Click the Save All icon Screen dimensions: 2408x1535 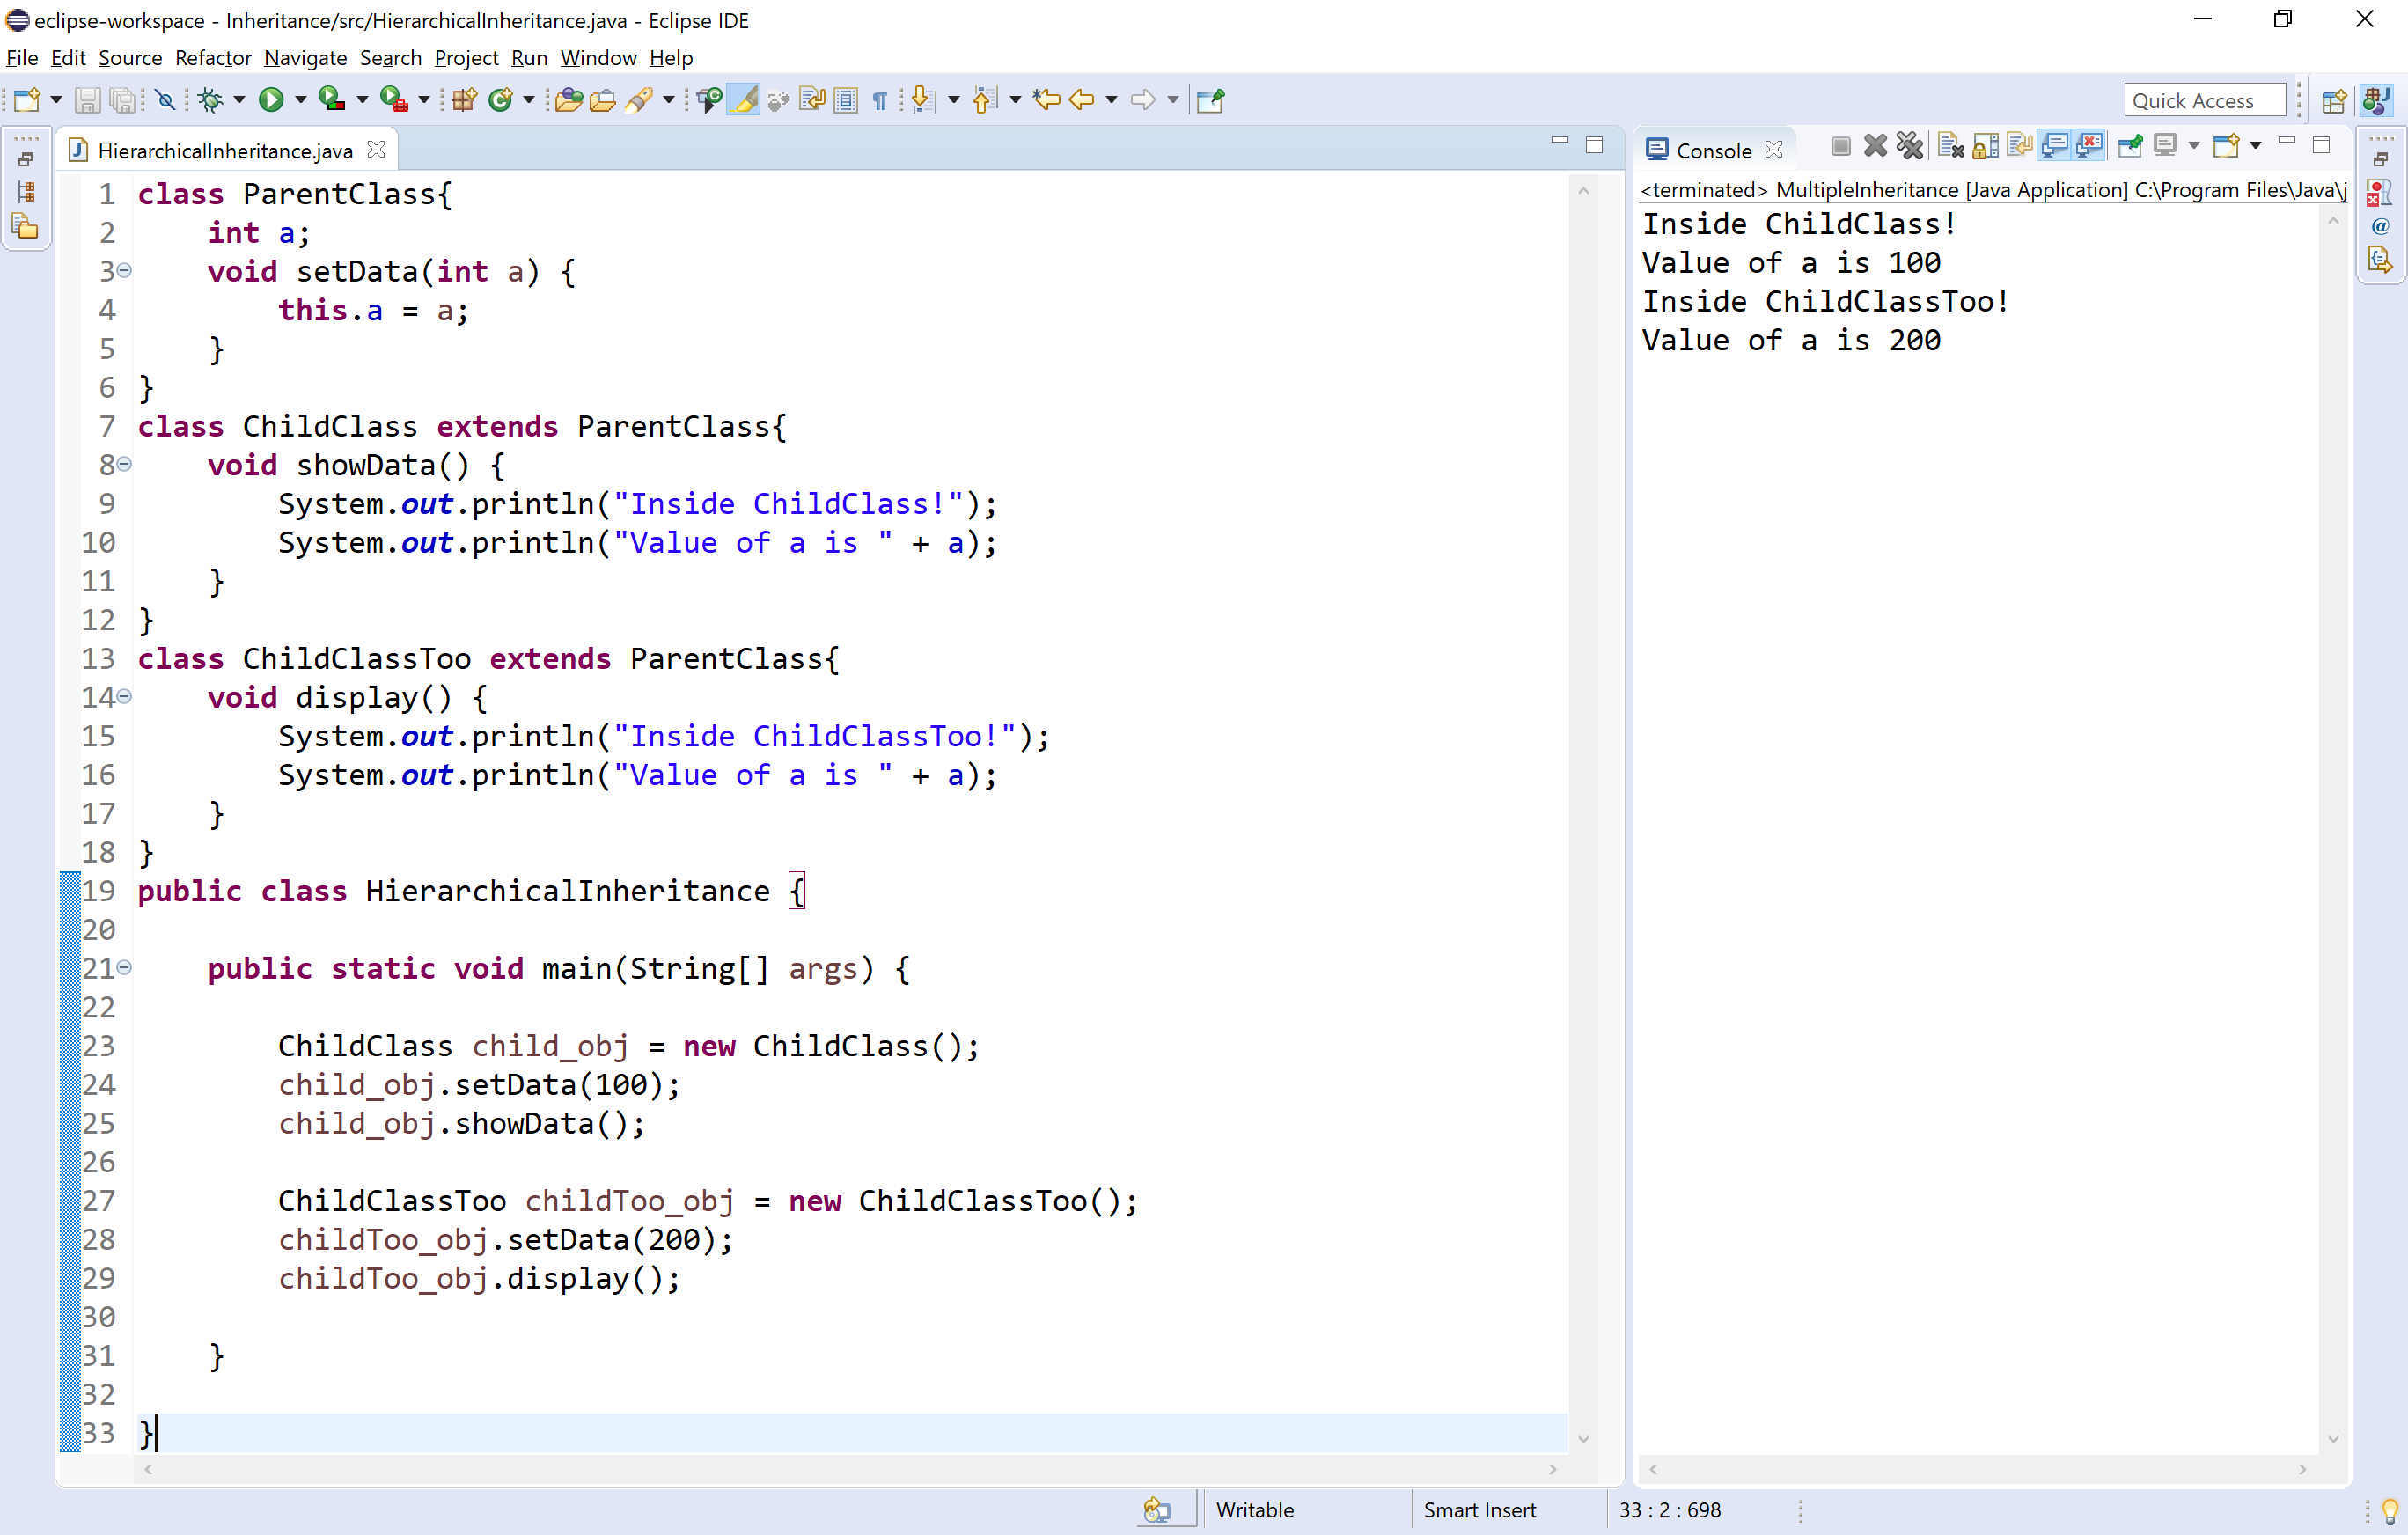124,100
